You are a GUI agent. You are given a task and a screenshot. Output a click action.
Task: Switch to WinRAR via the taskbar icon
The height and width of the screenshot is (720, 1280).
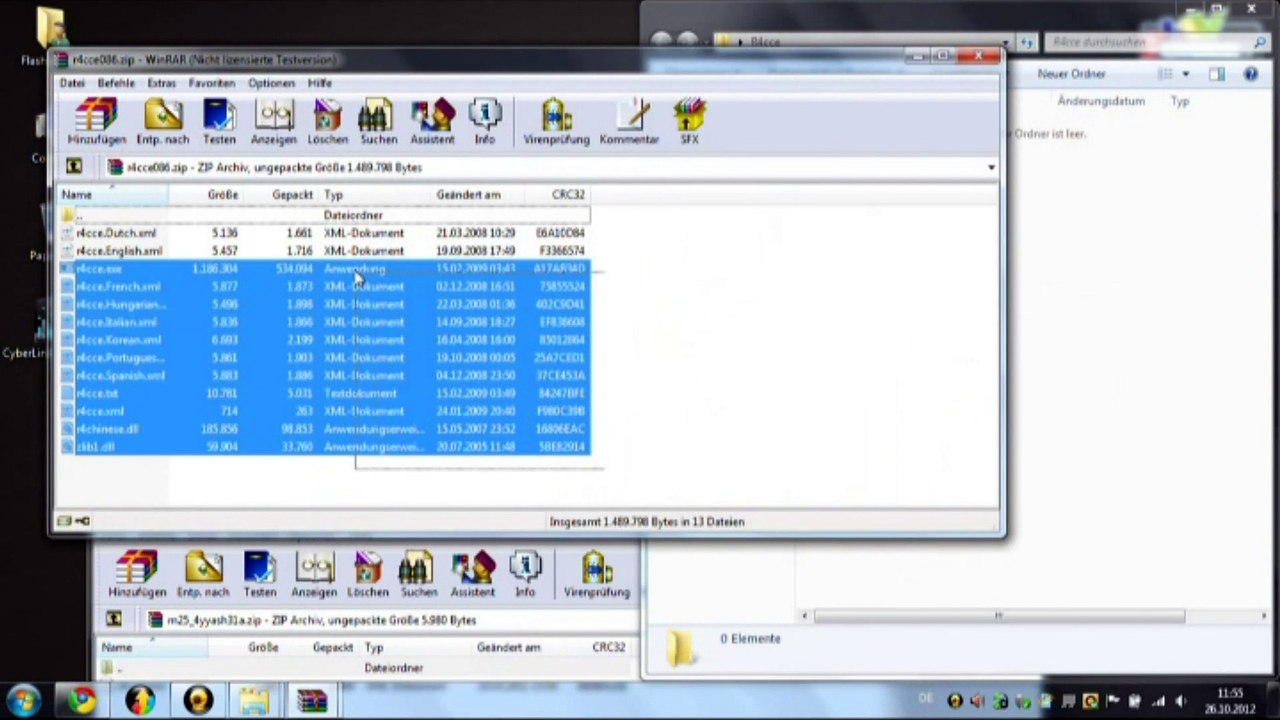312,700
